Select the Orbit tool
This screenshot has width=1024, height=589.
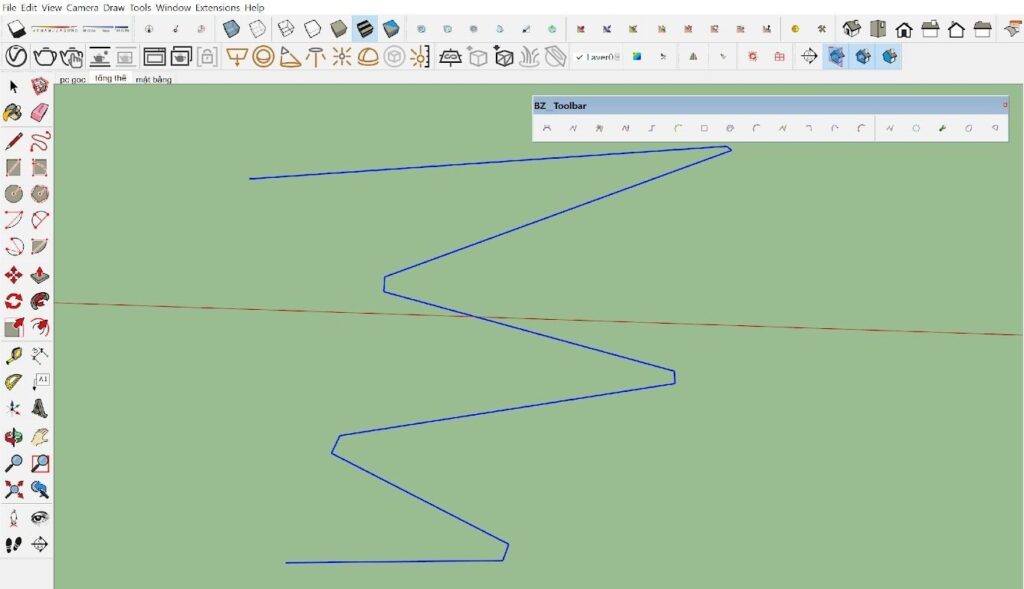[12, 435]
